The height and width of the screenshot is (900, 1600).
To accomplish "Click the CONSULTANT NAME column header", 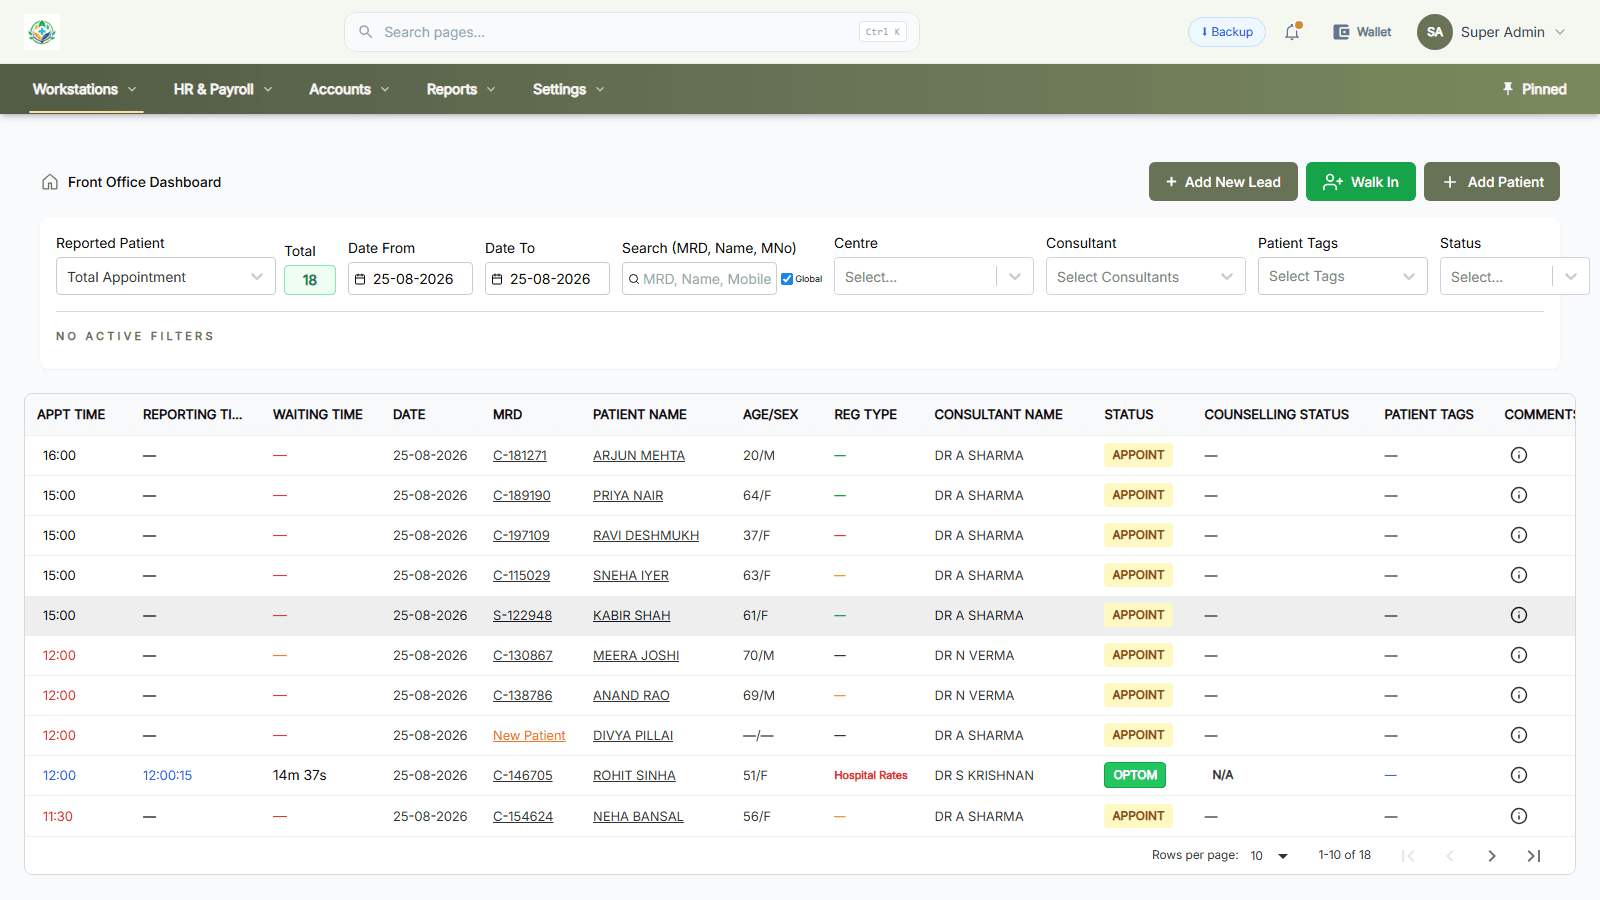I will coord(998,414).
